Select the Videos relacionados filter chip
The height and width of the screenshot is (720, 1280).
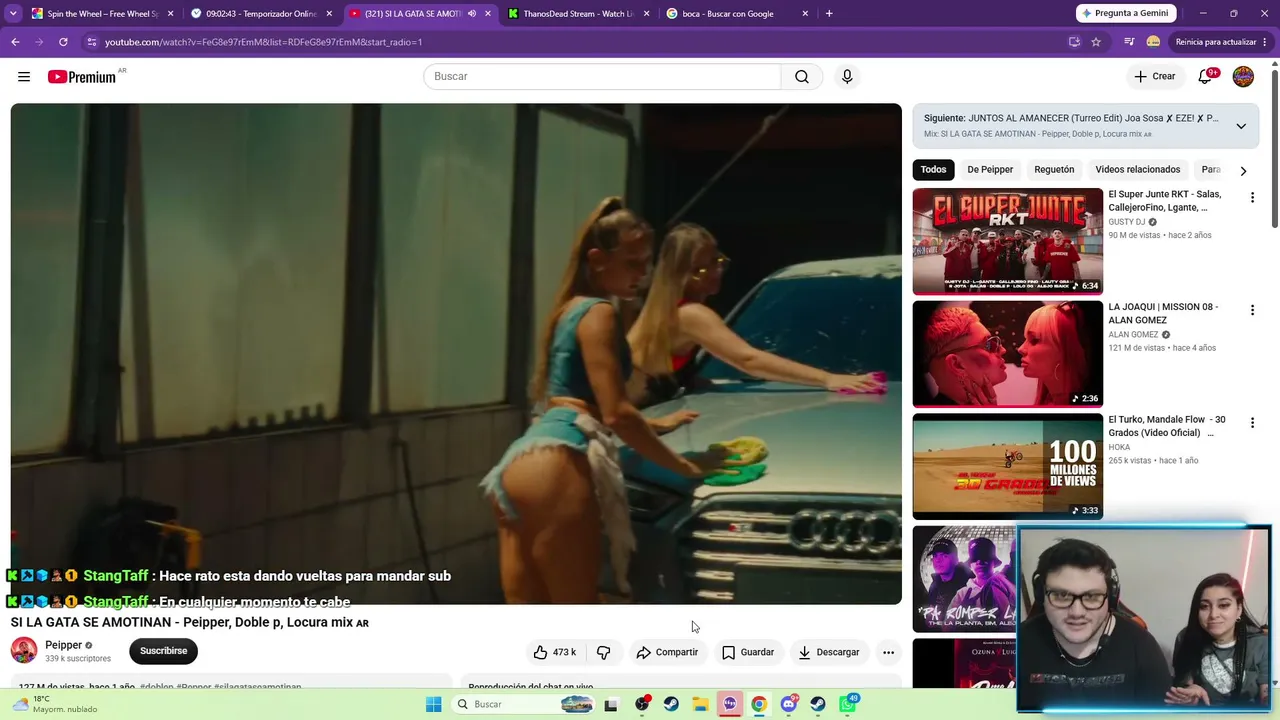[1137, 170]
